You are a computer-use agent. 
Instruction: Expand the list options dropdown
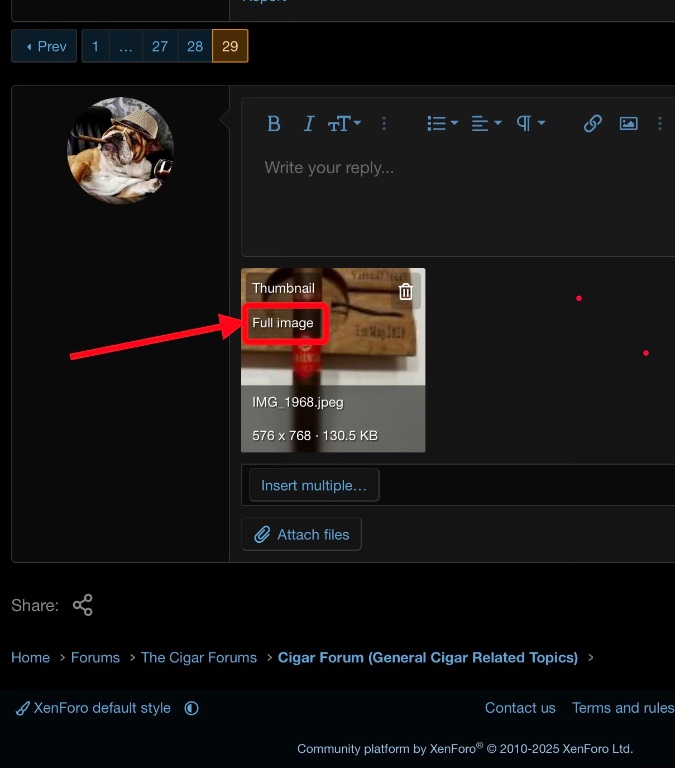pos(442,124)
